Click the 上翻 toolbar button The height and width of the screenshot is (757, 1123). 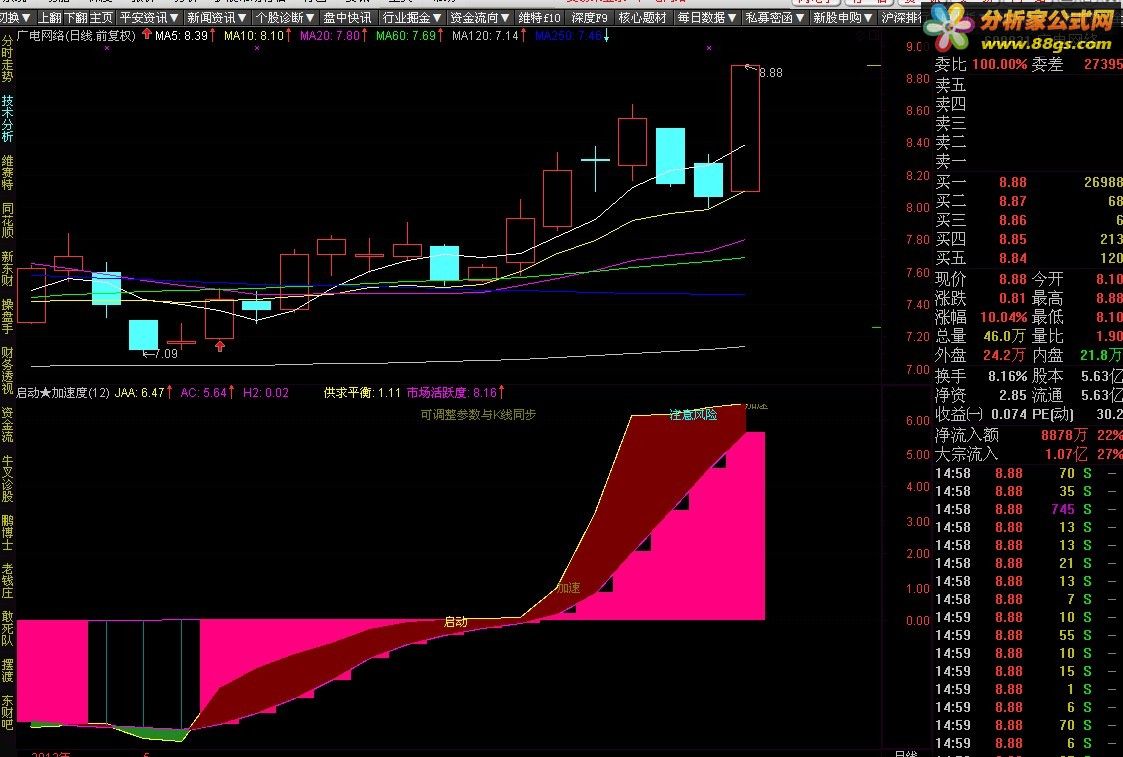click(50, 17)
